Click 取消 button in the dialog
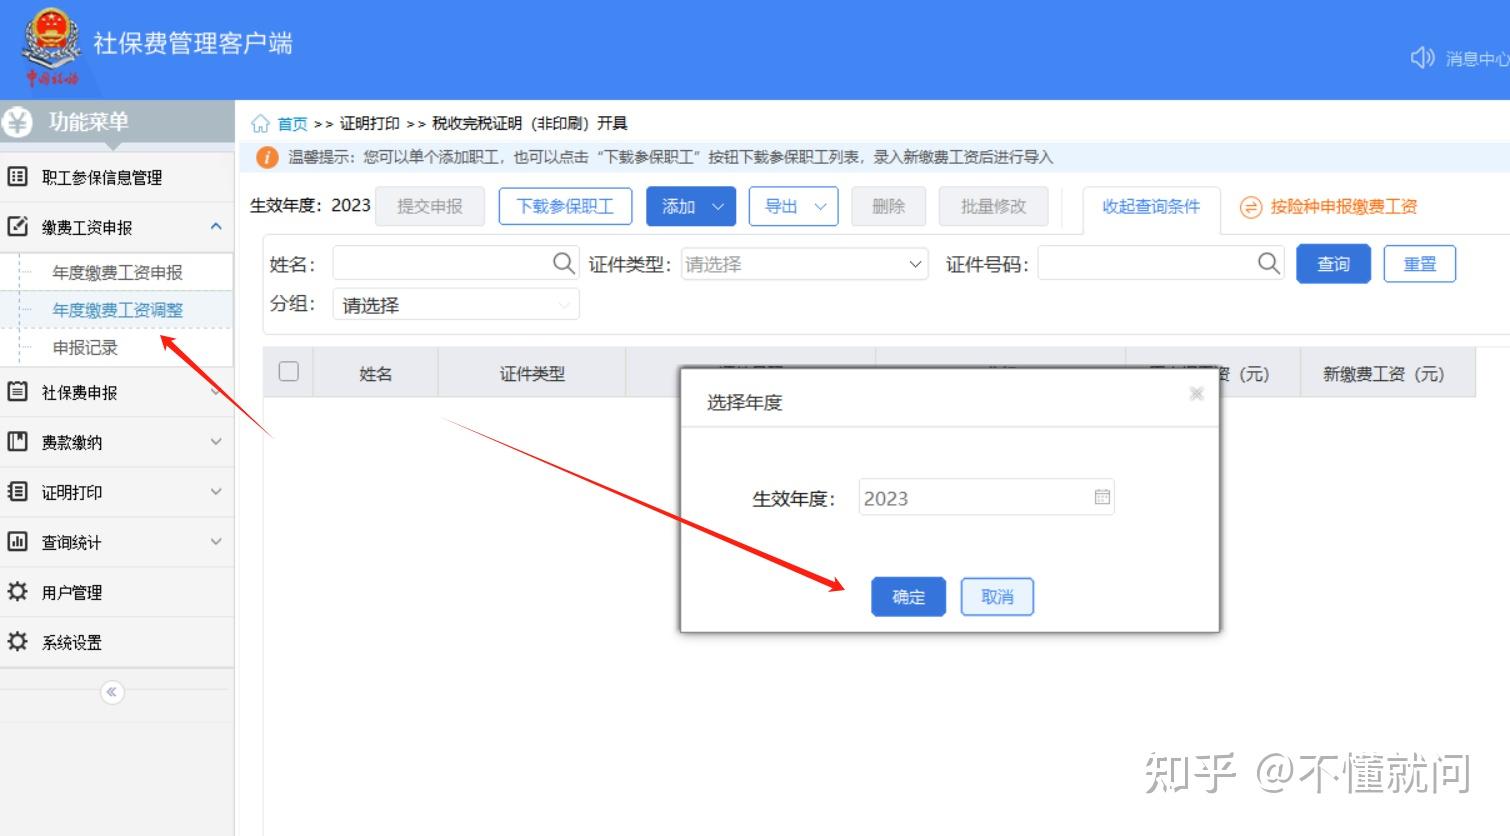Screen dimensions: 1510x836 (997, 597)
